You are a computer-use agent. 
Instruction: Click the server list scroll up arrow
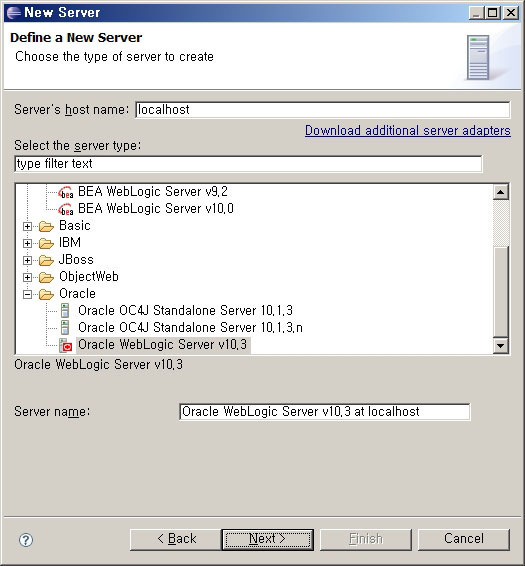[501, 192]
